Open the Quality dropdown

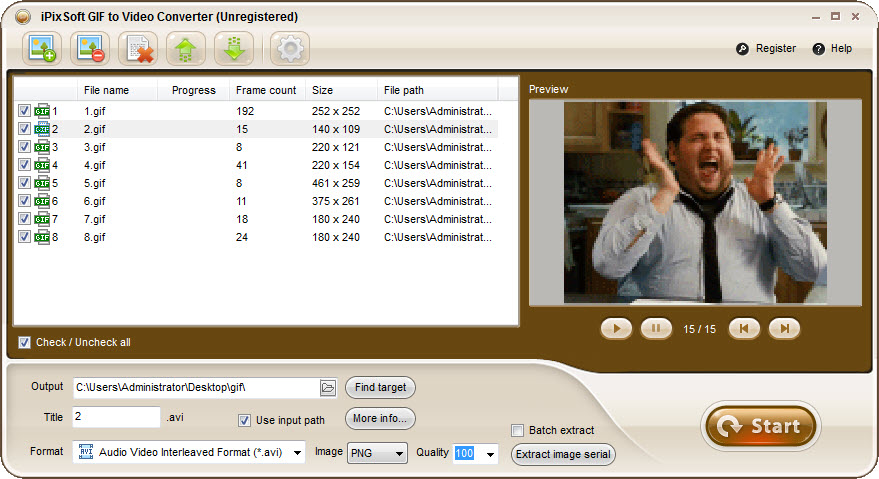tap(490, 454)
